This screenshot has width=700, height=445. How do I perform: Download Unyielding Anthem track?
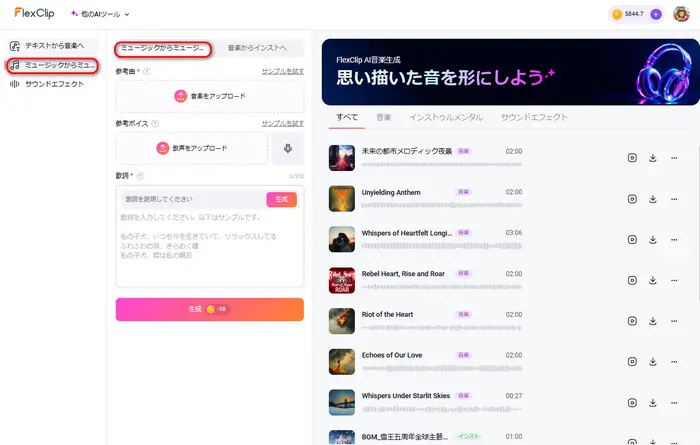click(x=653, y=199)
